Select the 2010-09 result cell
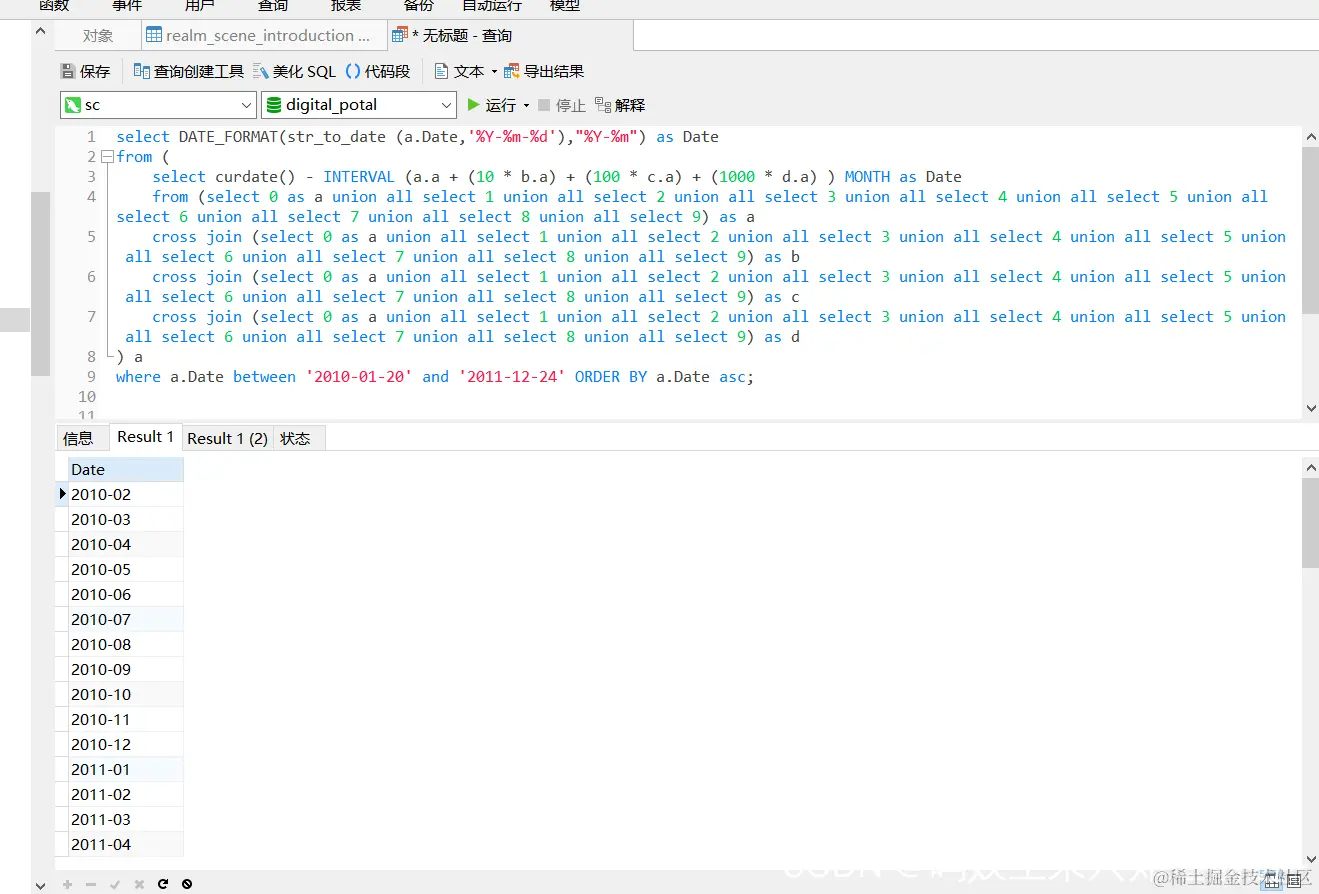The image size is (1319, 894). (125, 669)
